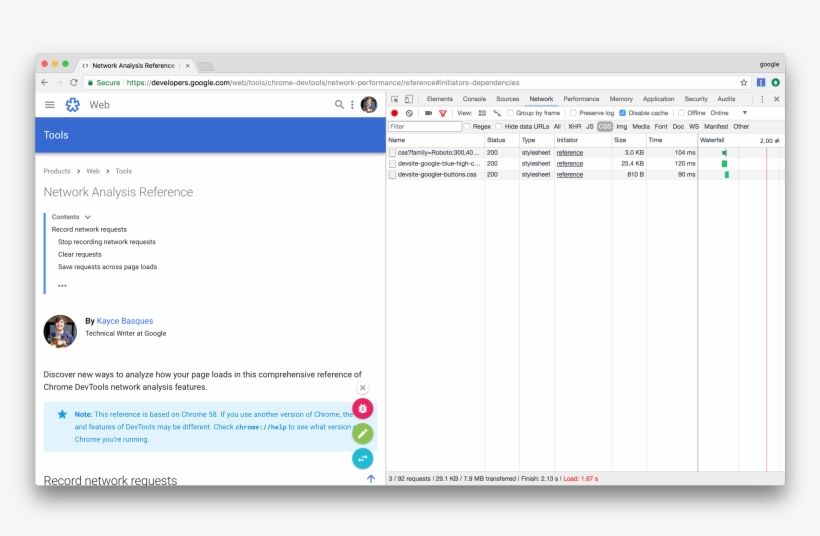Open the hamburger menu on the page
Screen dimensions: 820x536
click(x=50, y=104)
